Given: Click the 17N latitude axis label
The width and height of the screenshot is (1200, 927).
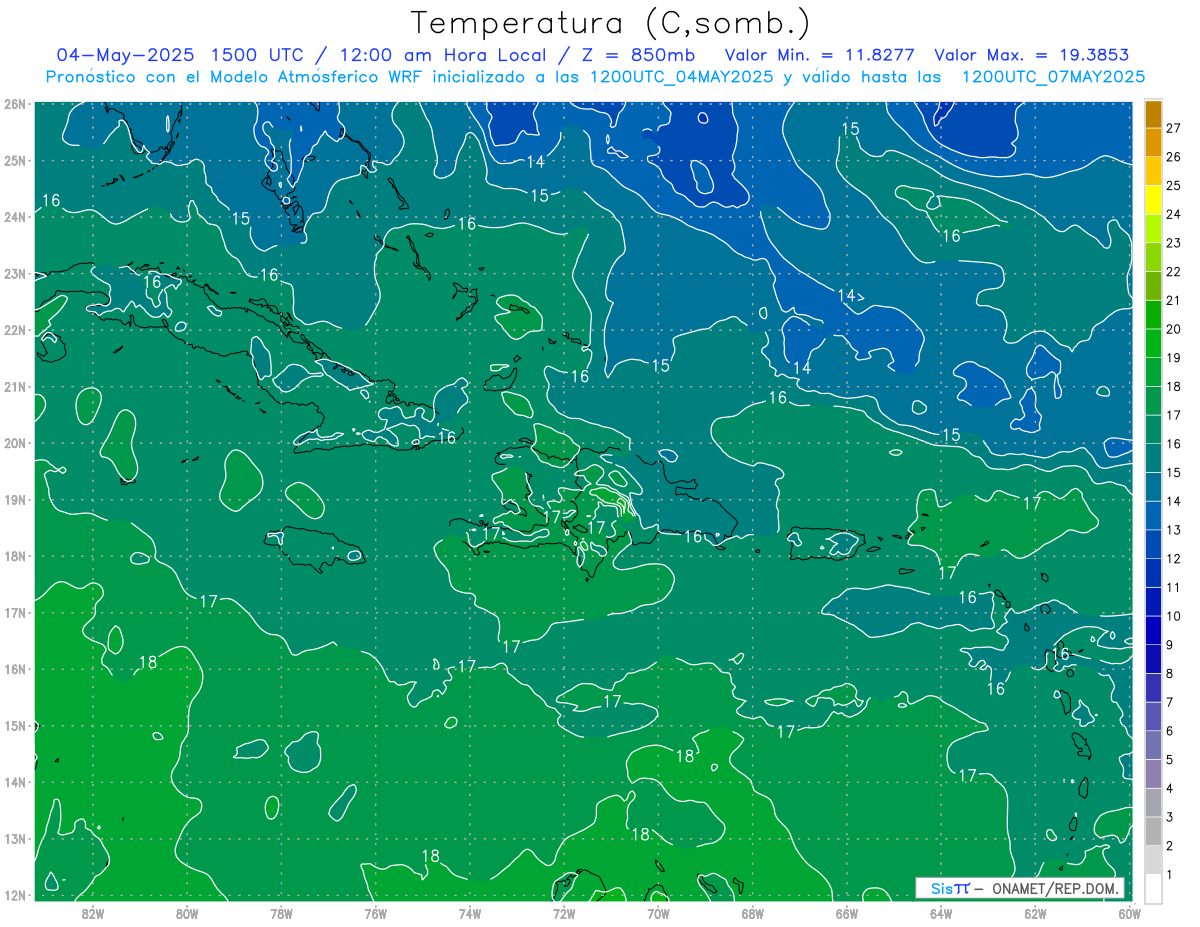Looking at the screenshot, I should [x=15, y=613].
